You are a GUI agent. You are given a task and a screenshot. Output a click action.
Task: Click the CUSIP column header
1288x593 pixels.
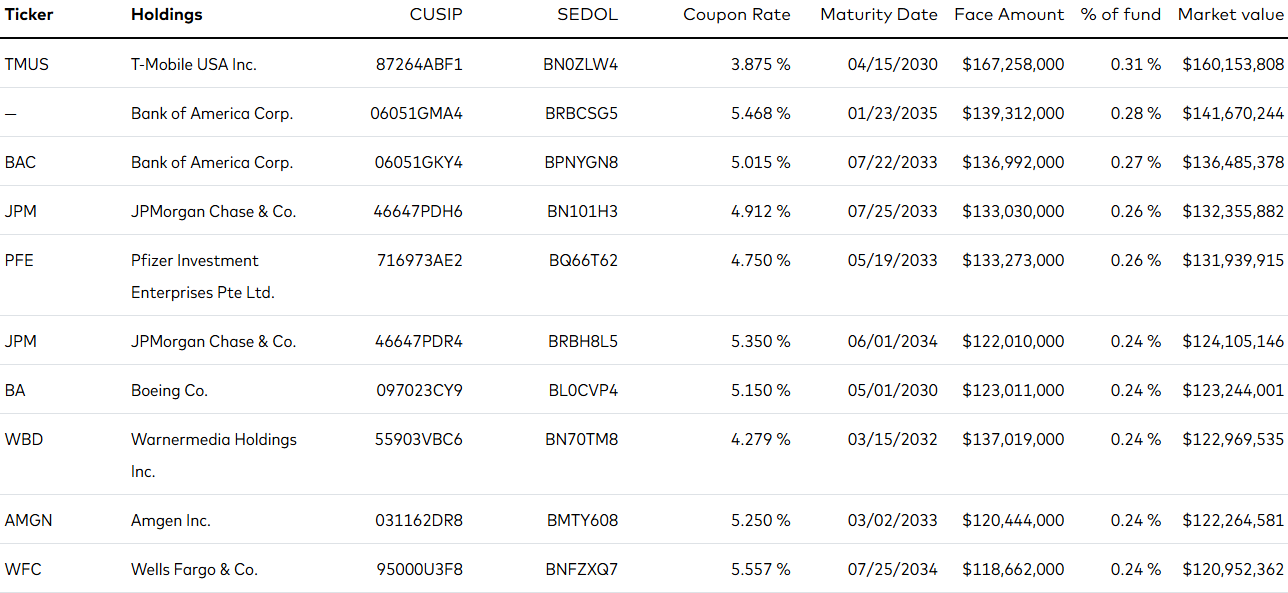436,15
